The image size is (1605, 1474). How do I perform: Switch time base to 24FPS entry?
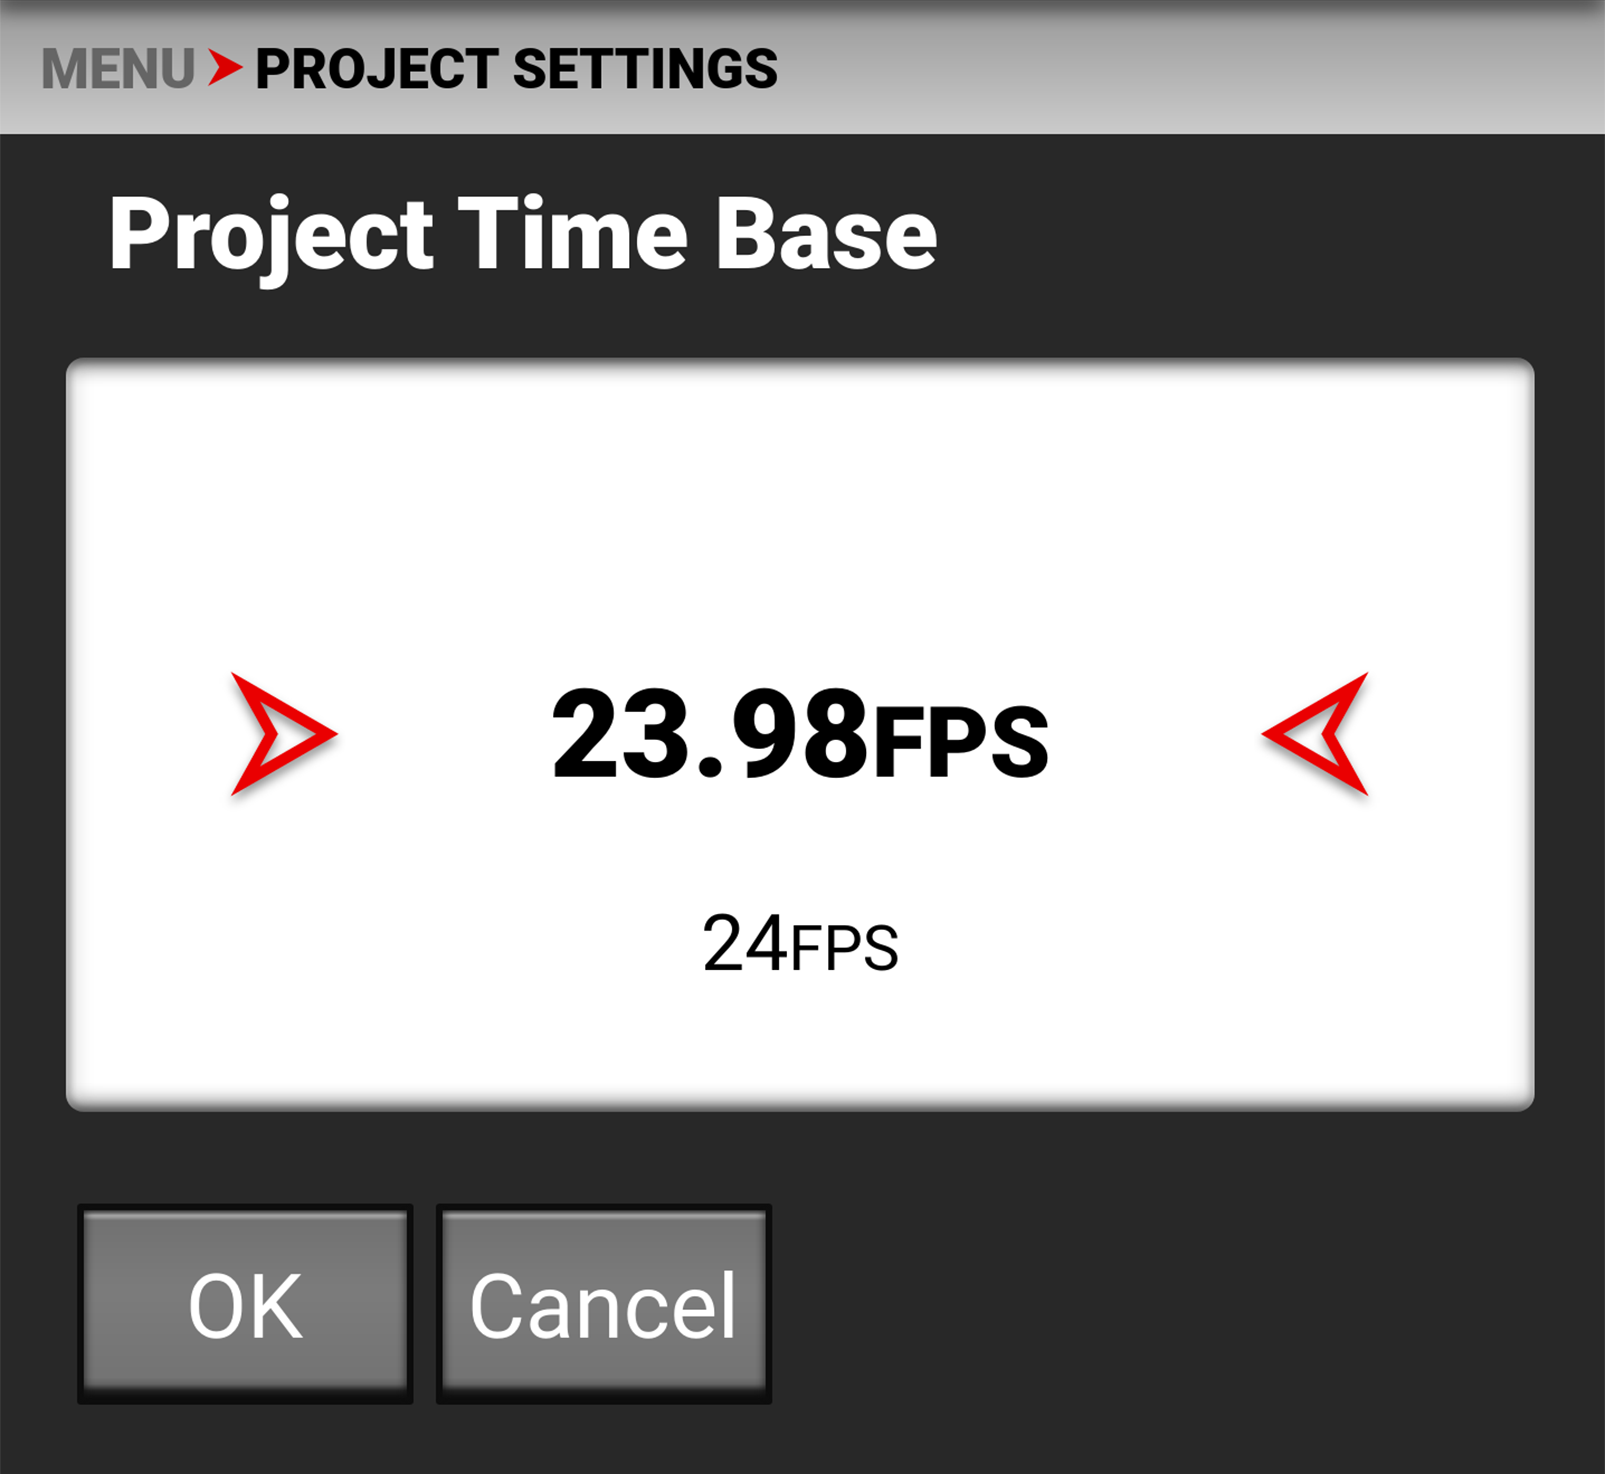[x=800, y=943]
